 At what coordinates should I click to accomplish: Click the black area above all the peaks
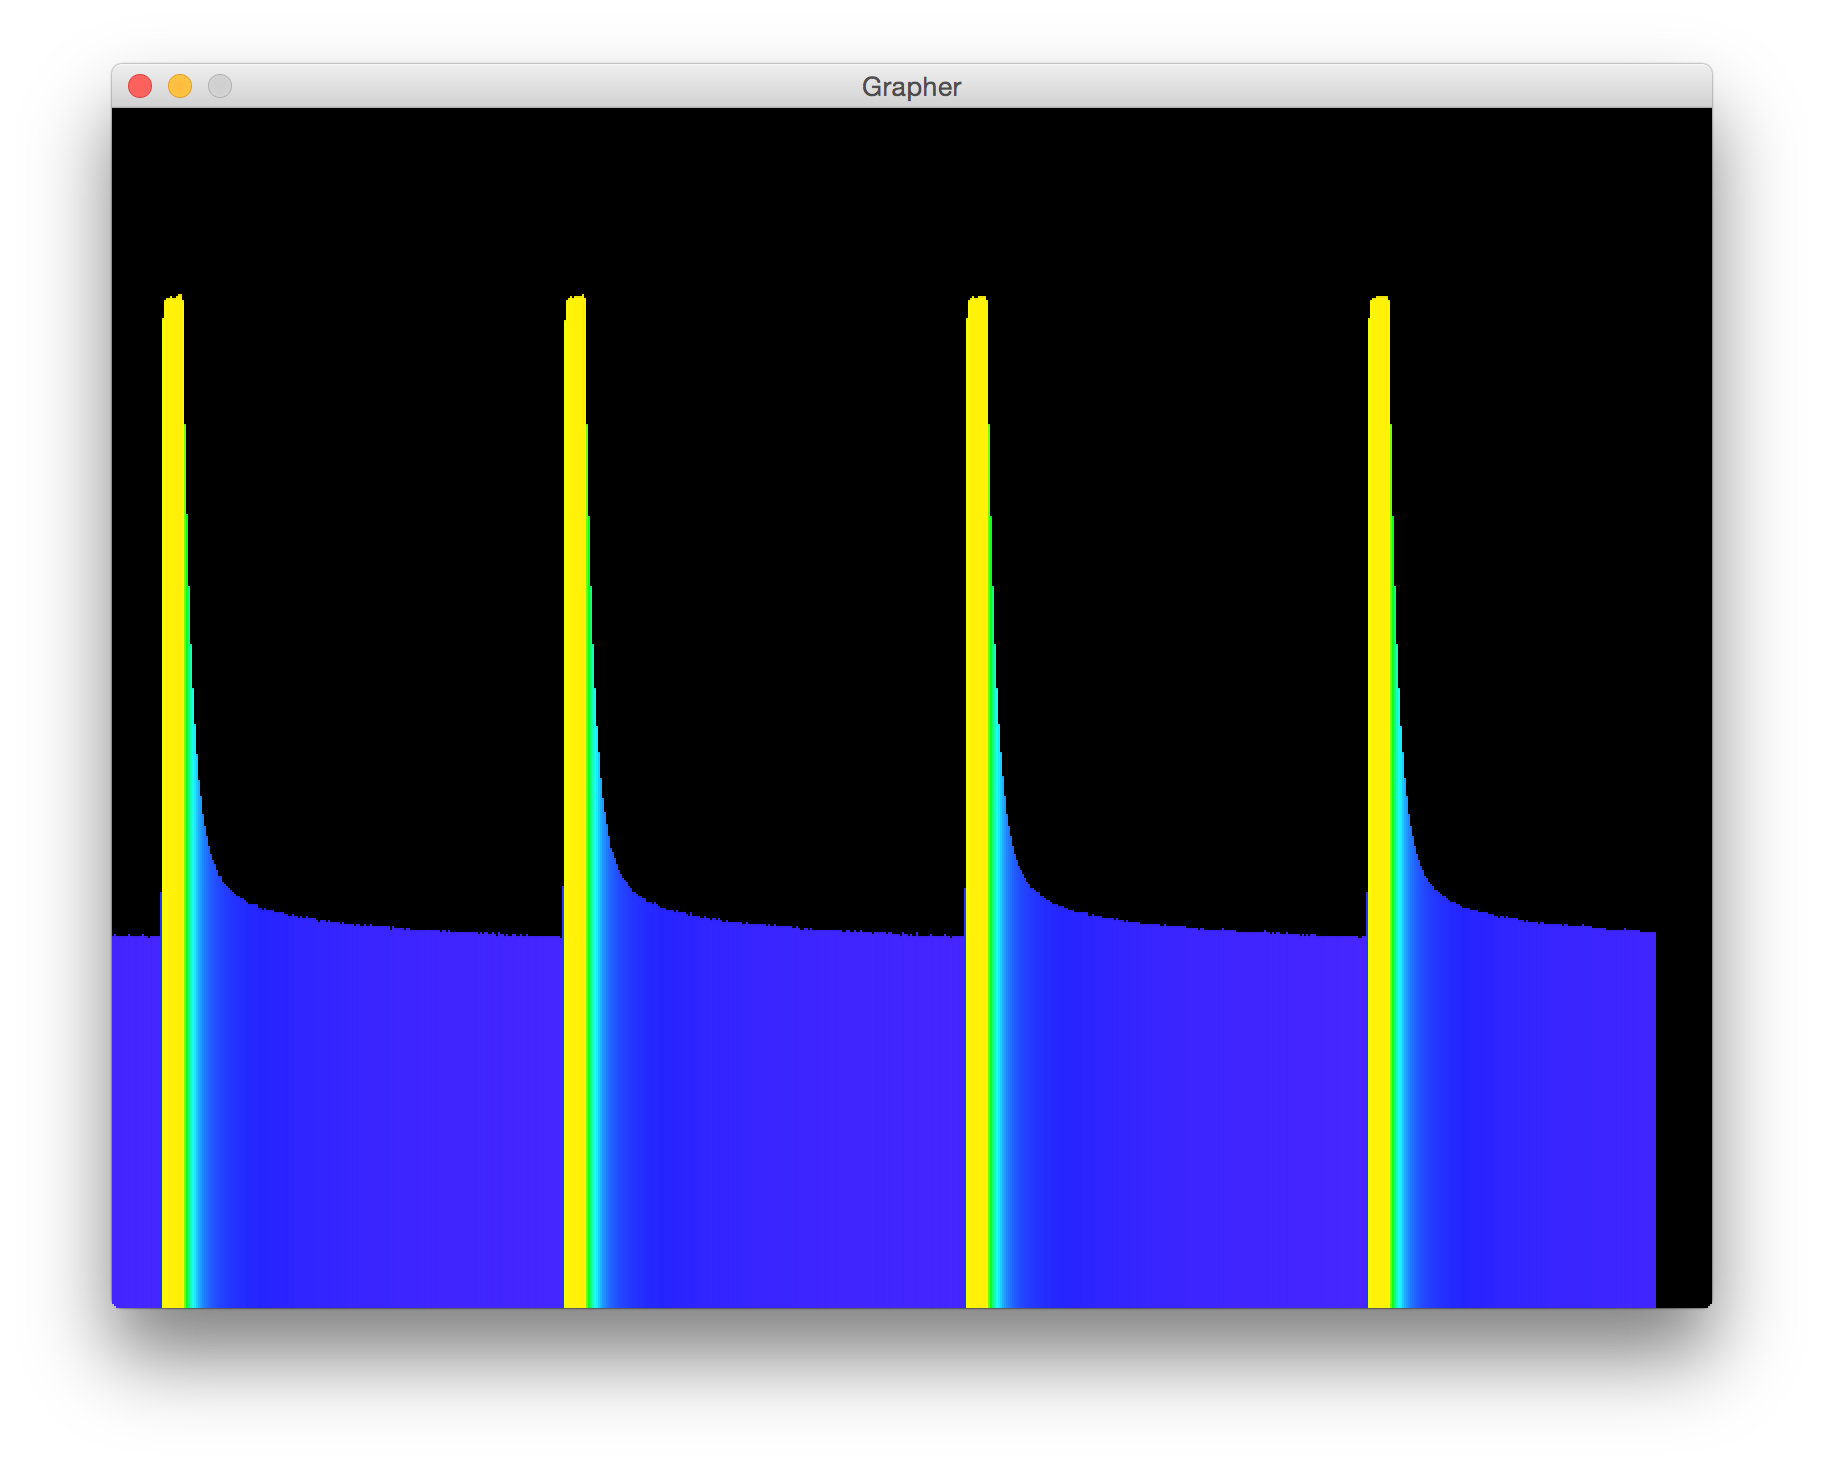coord(912,200)
